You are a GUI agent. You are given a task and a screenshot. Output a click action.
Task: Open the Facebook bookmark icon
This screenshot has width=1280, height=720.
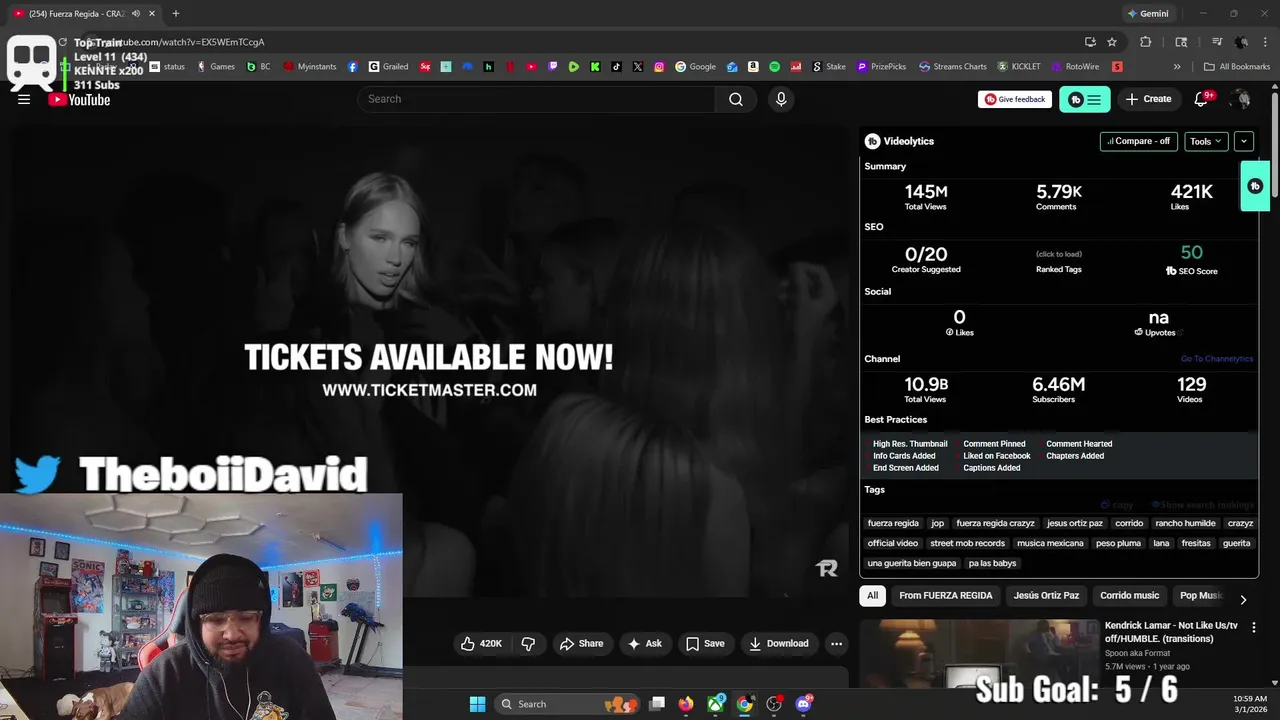[x=353, y=67]
